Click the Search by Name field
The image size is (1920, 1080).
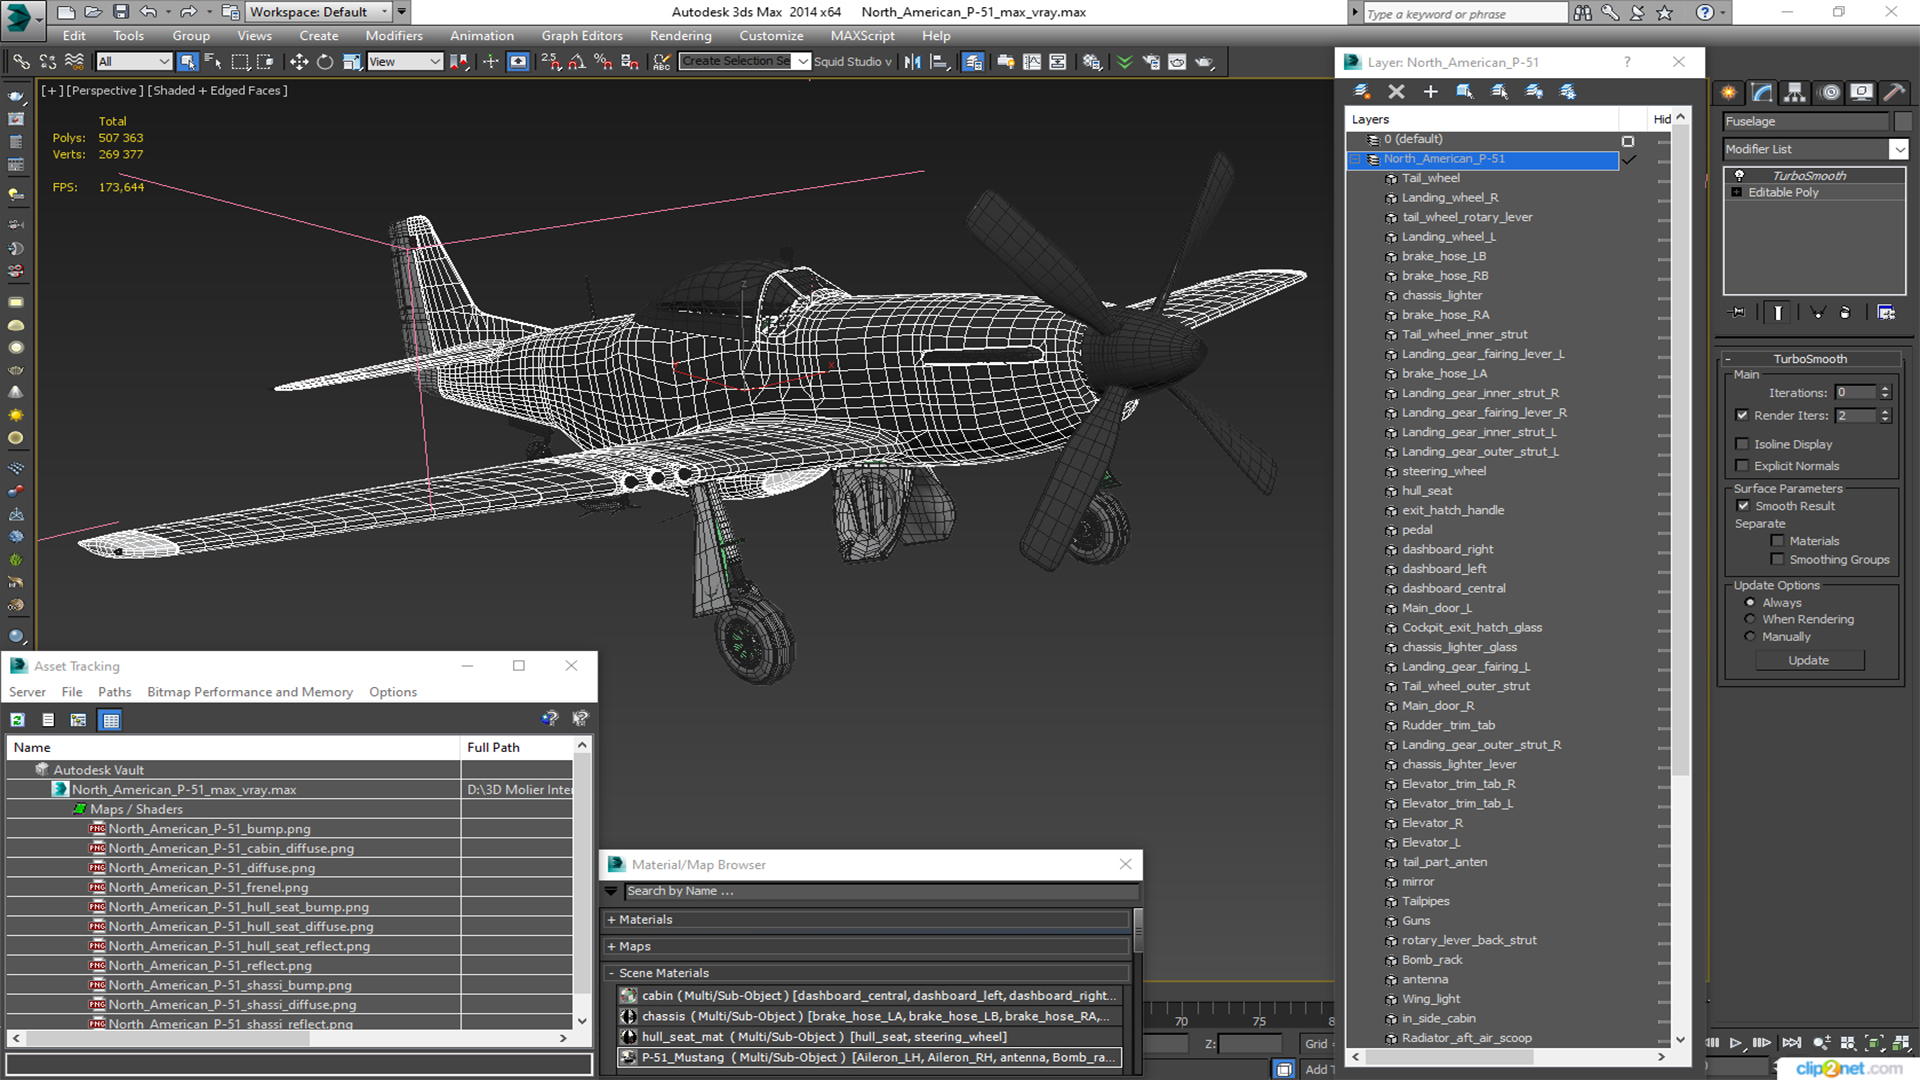coord(881,892)
